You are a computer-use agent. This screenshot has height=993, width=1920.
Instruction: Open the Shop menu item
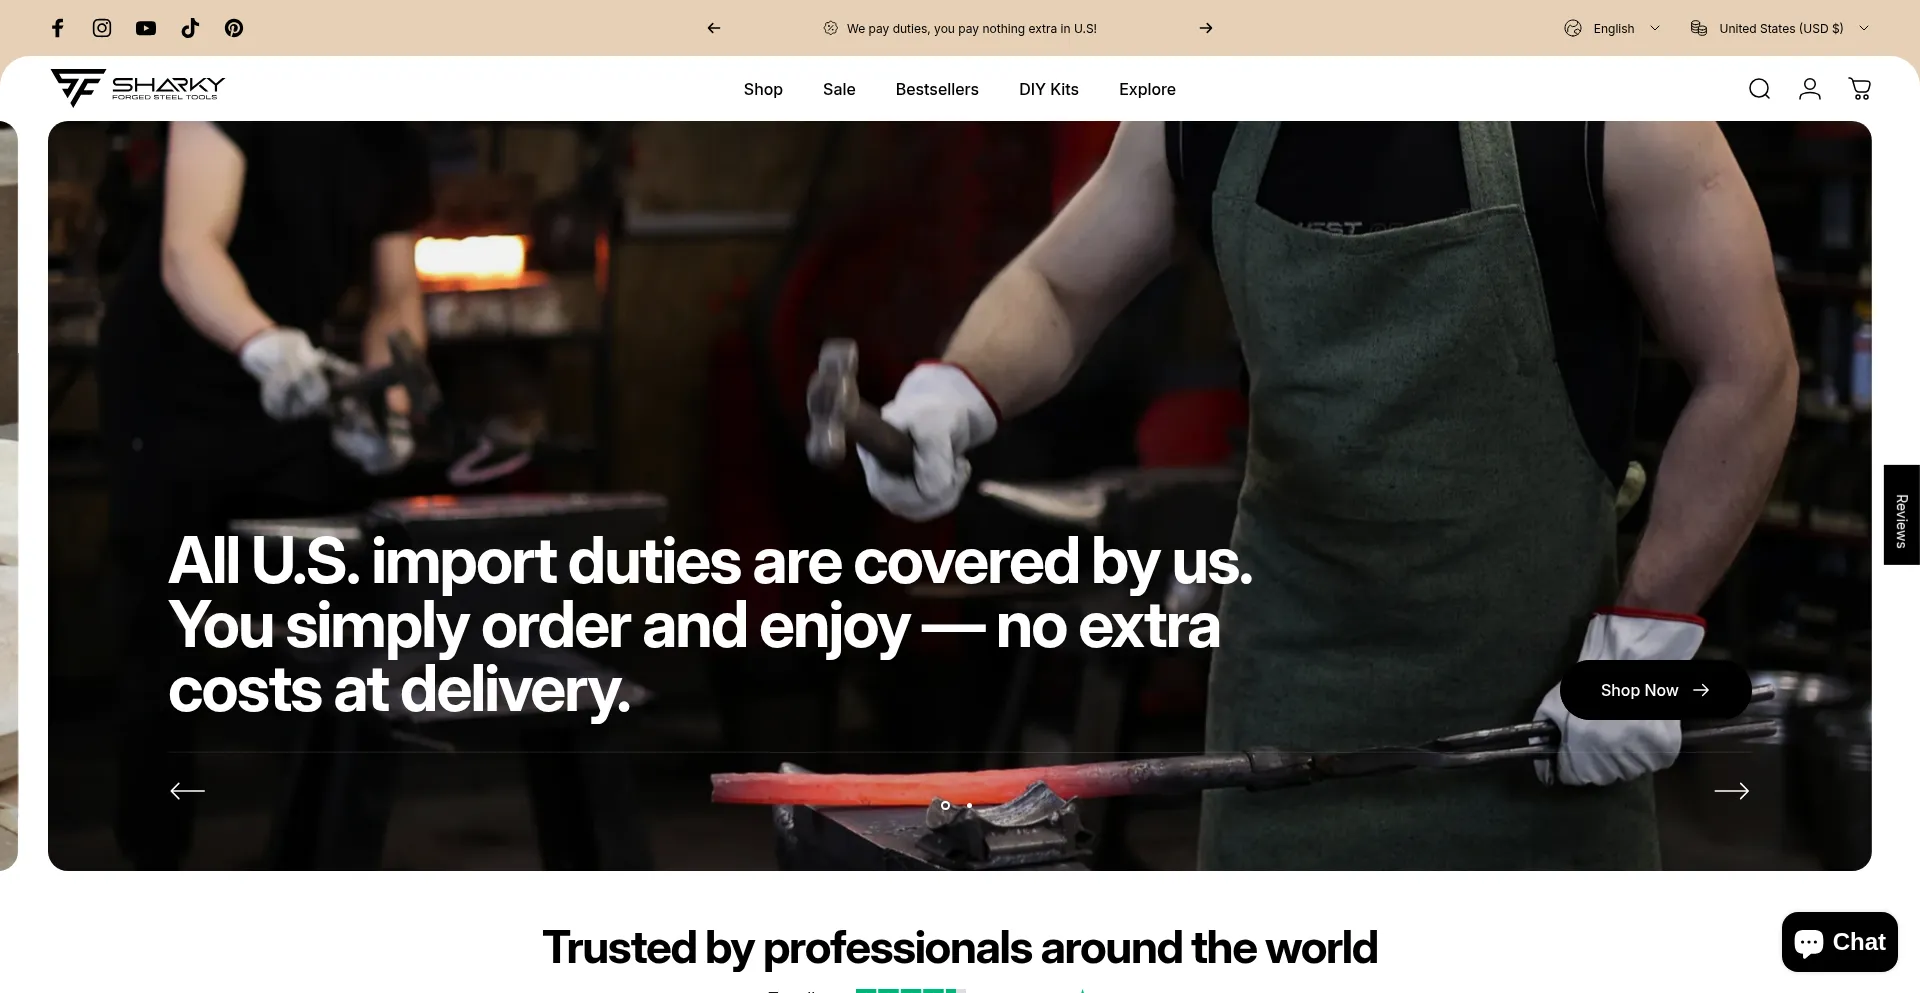coord(763,89)
